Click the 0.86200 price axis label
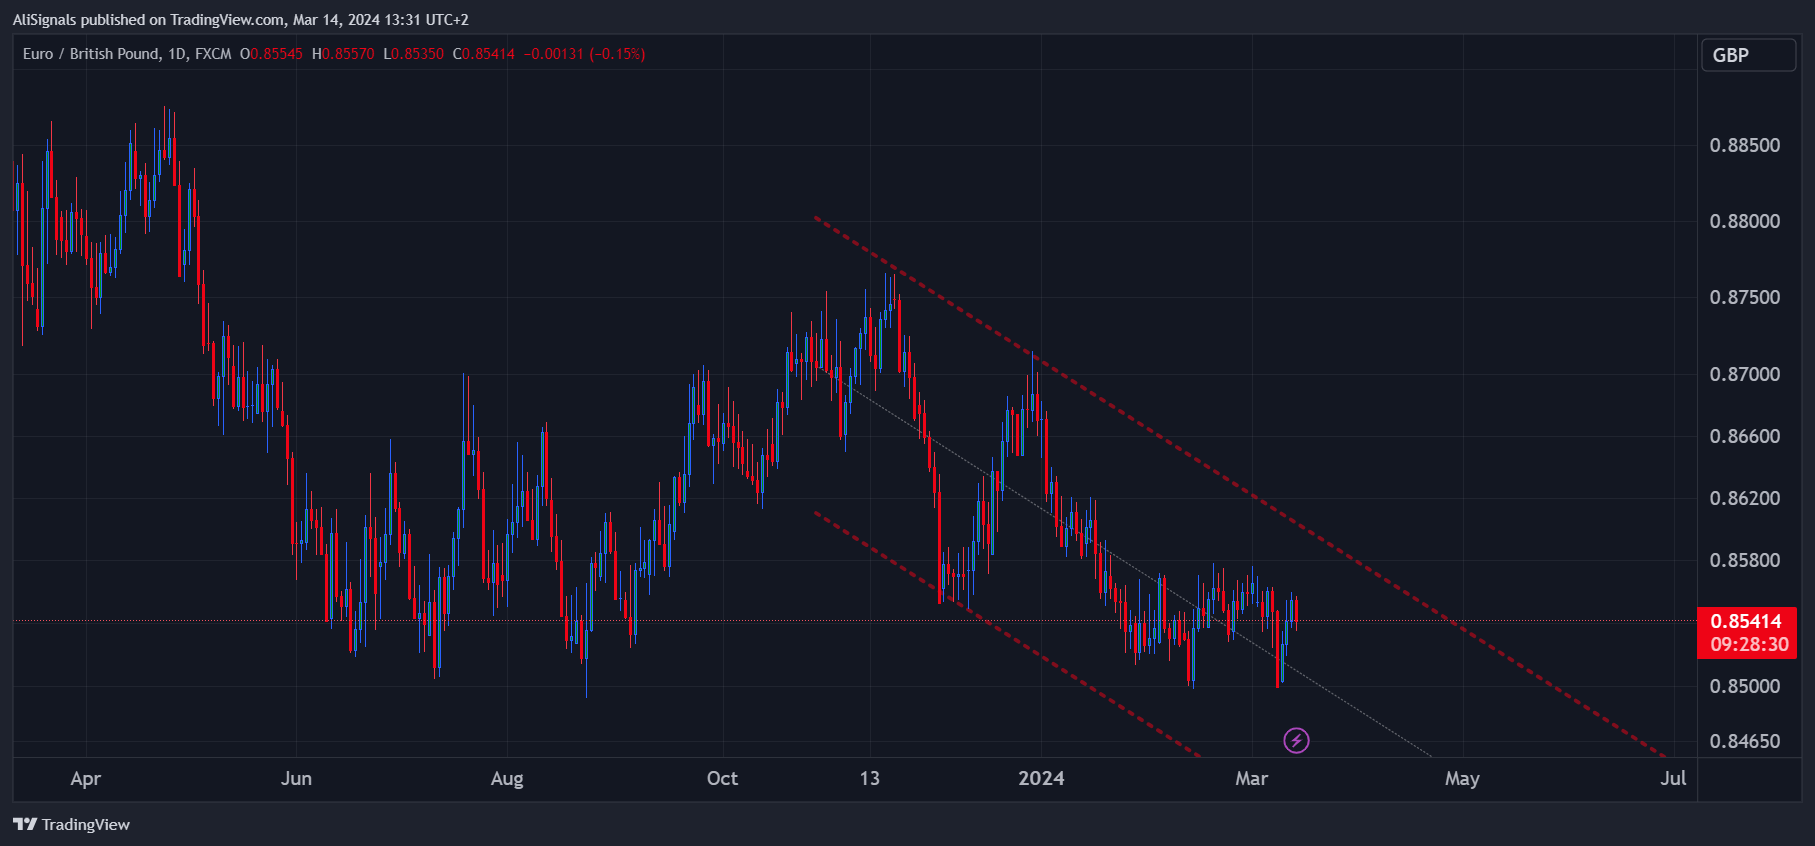1815x846 pixels. click(1745, 498)
